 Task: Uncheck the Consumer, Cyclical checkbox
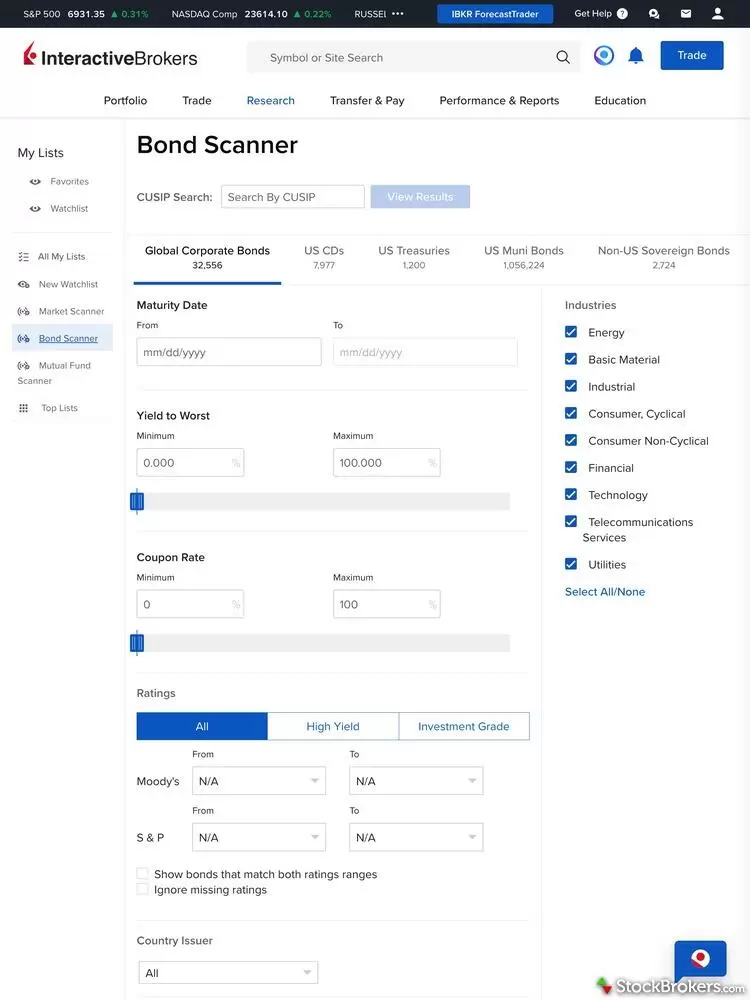pyautogui.click(x=571, y=413)
